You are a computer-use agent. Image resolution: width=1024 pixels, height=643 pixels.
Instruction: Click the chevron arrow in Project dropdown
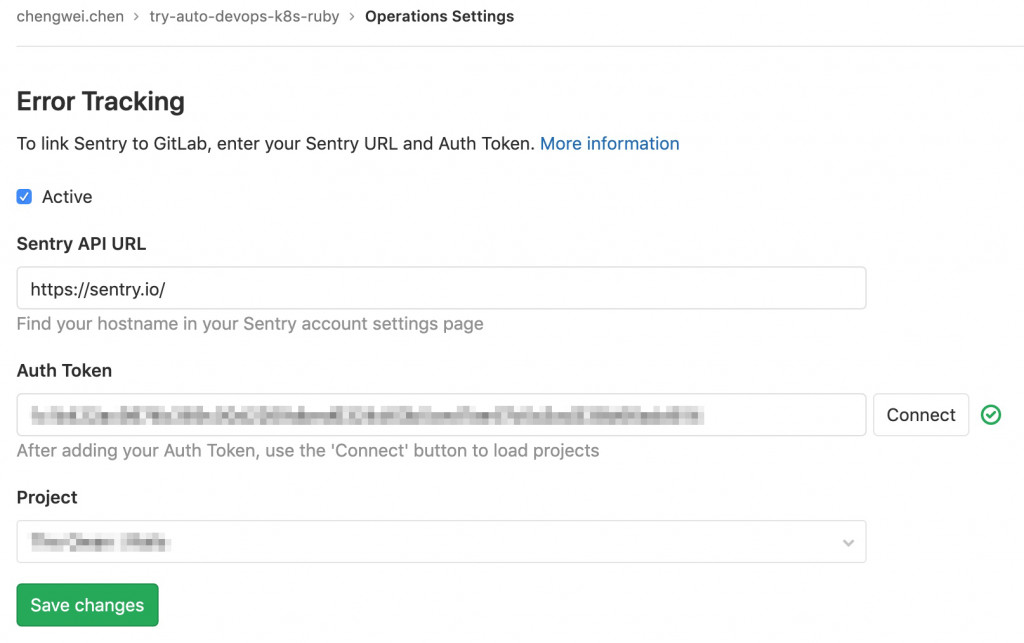(848, 543)
